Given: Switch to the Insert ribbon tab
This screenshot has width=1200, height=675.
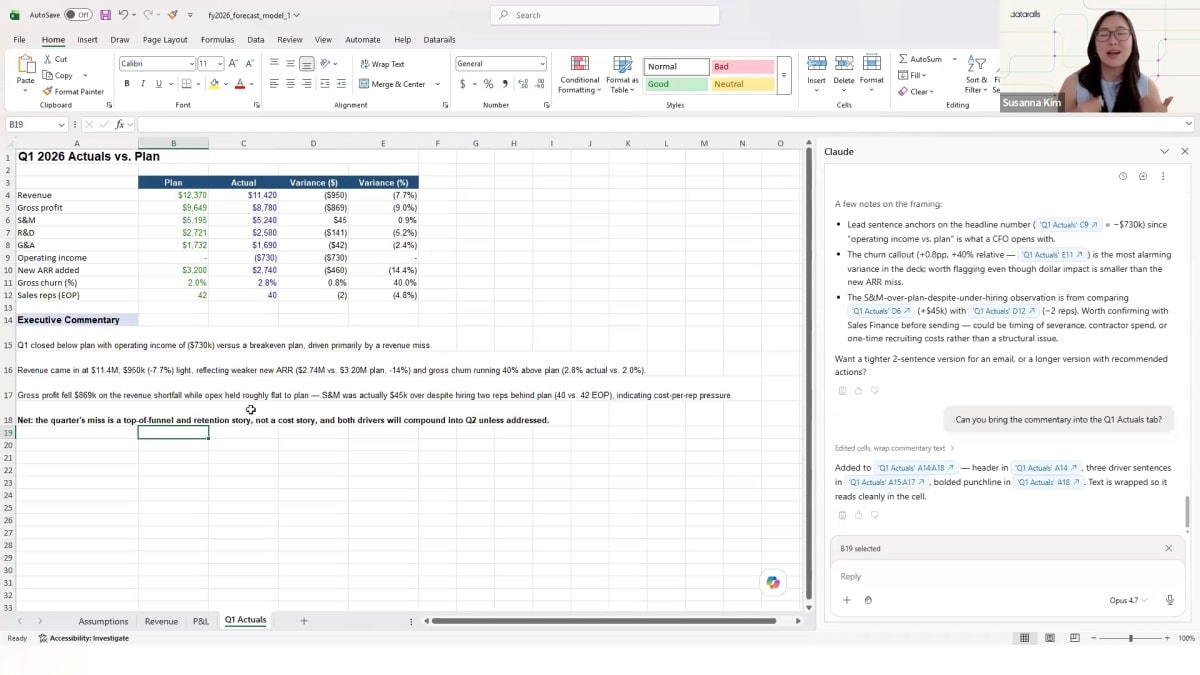Looking at the screenshot, I should point(87,40).
